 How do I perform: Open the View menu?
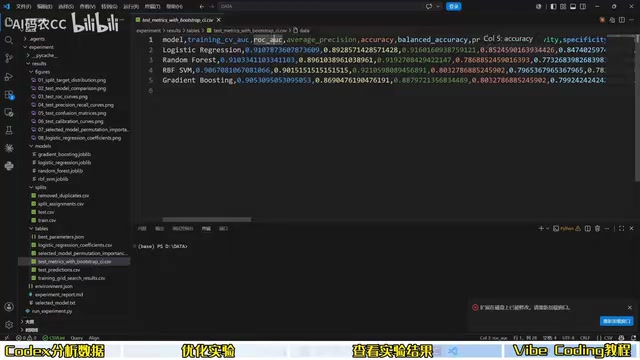point(87,7)
